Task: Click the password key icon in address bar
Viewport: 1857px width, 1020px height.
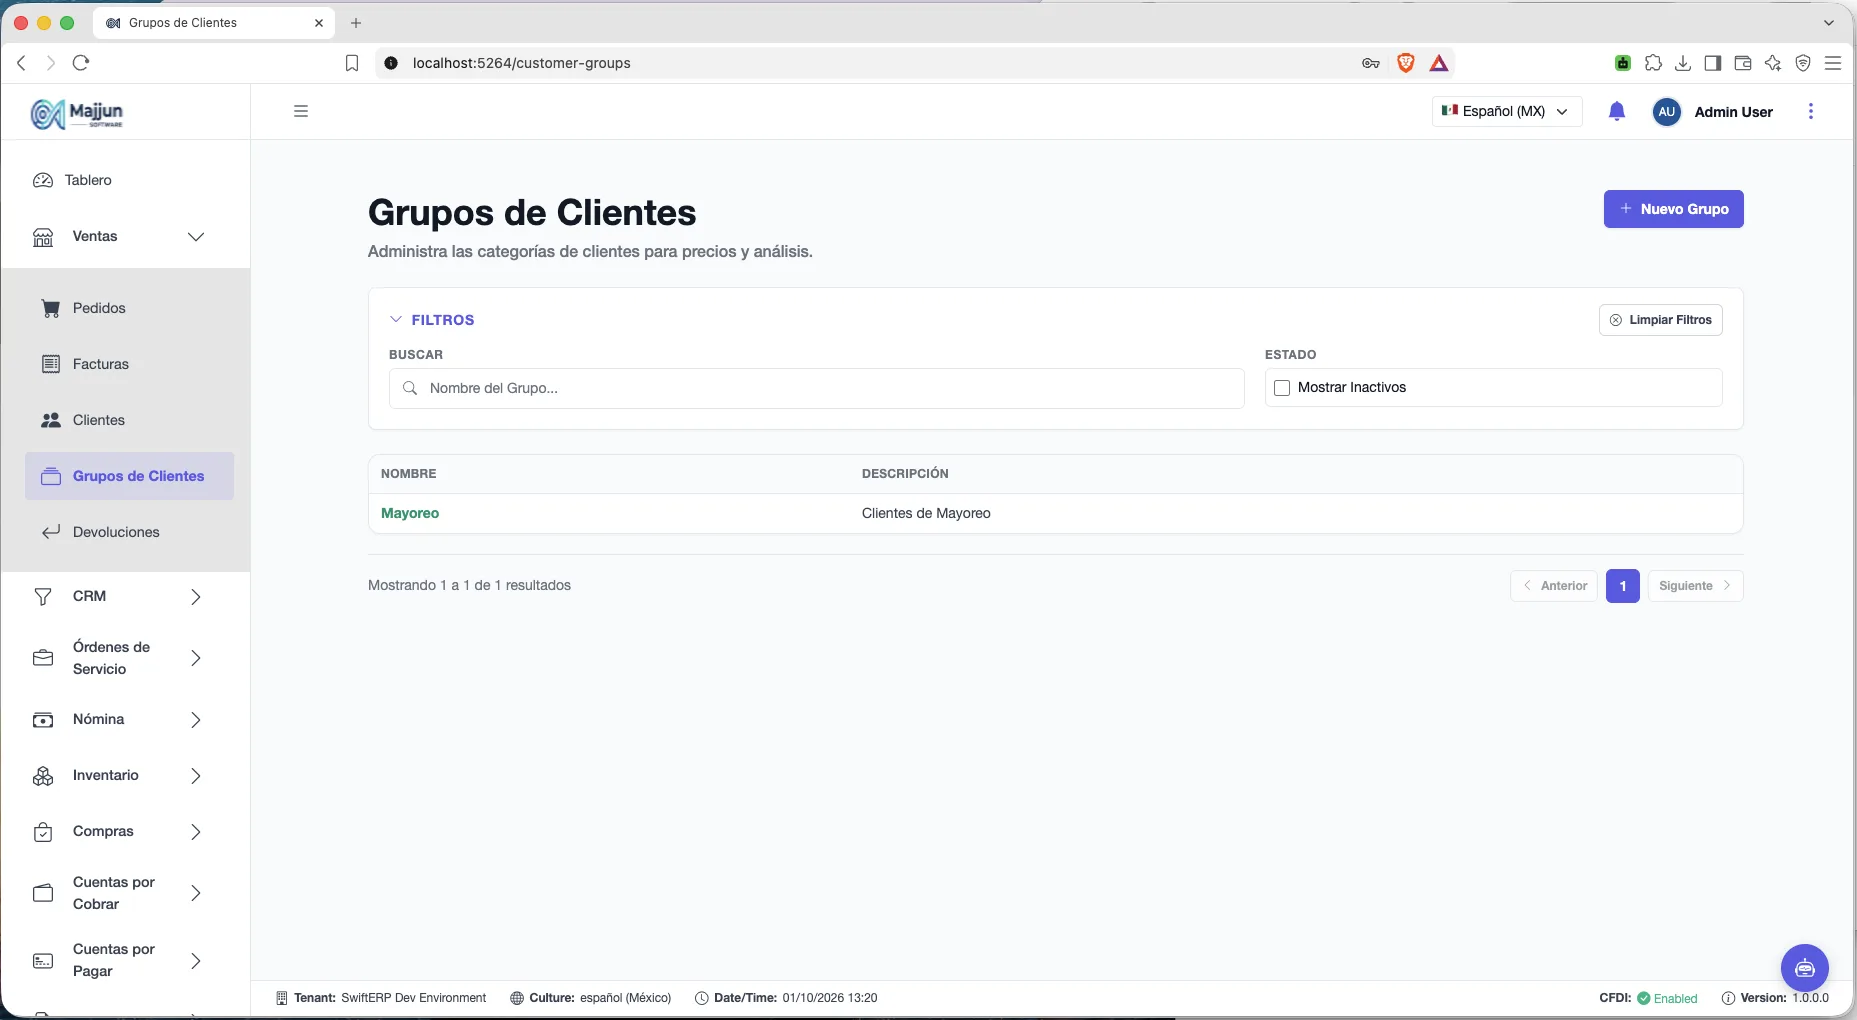Action: click(1371, 63)
